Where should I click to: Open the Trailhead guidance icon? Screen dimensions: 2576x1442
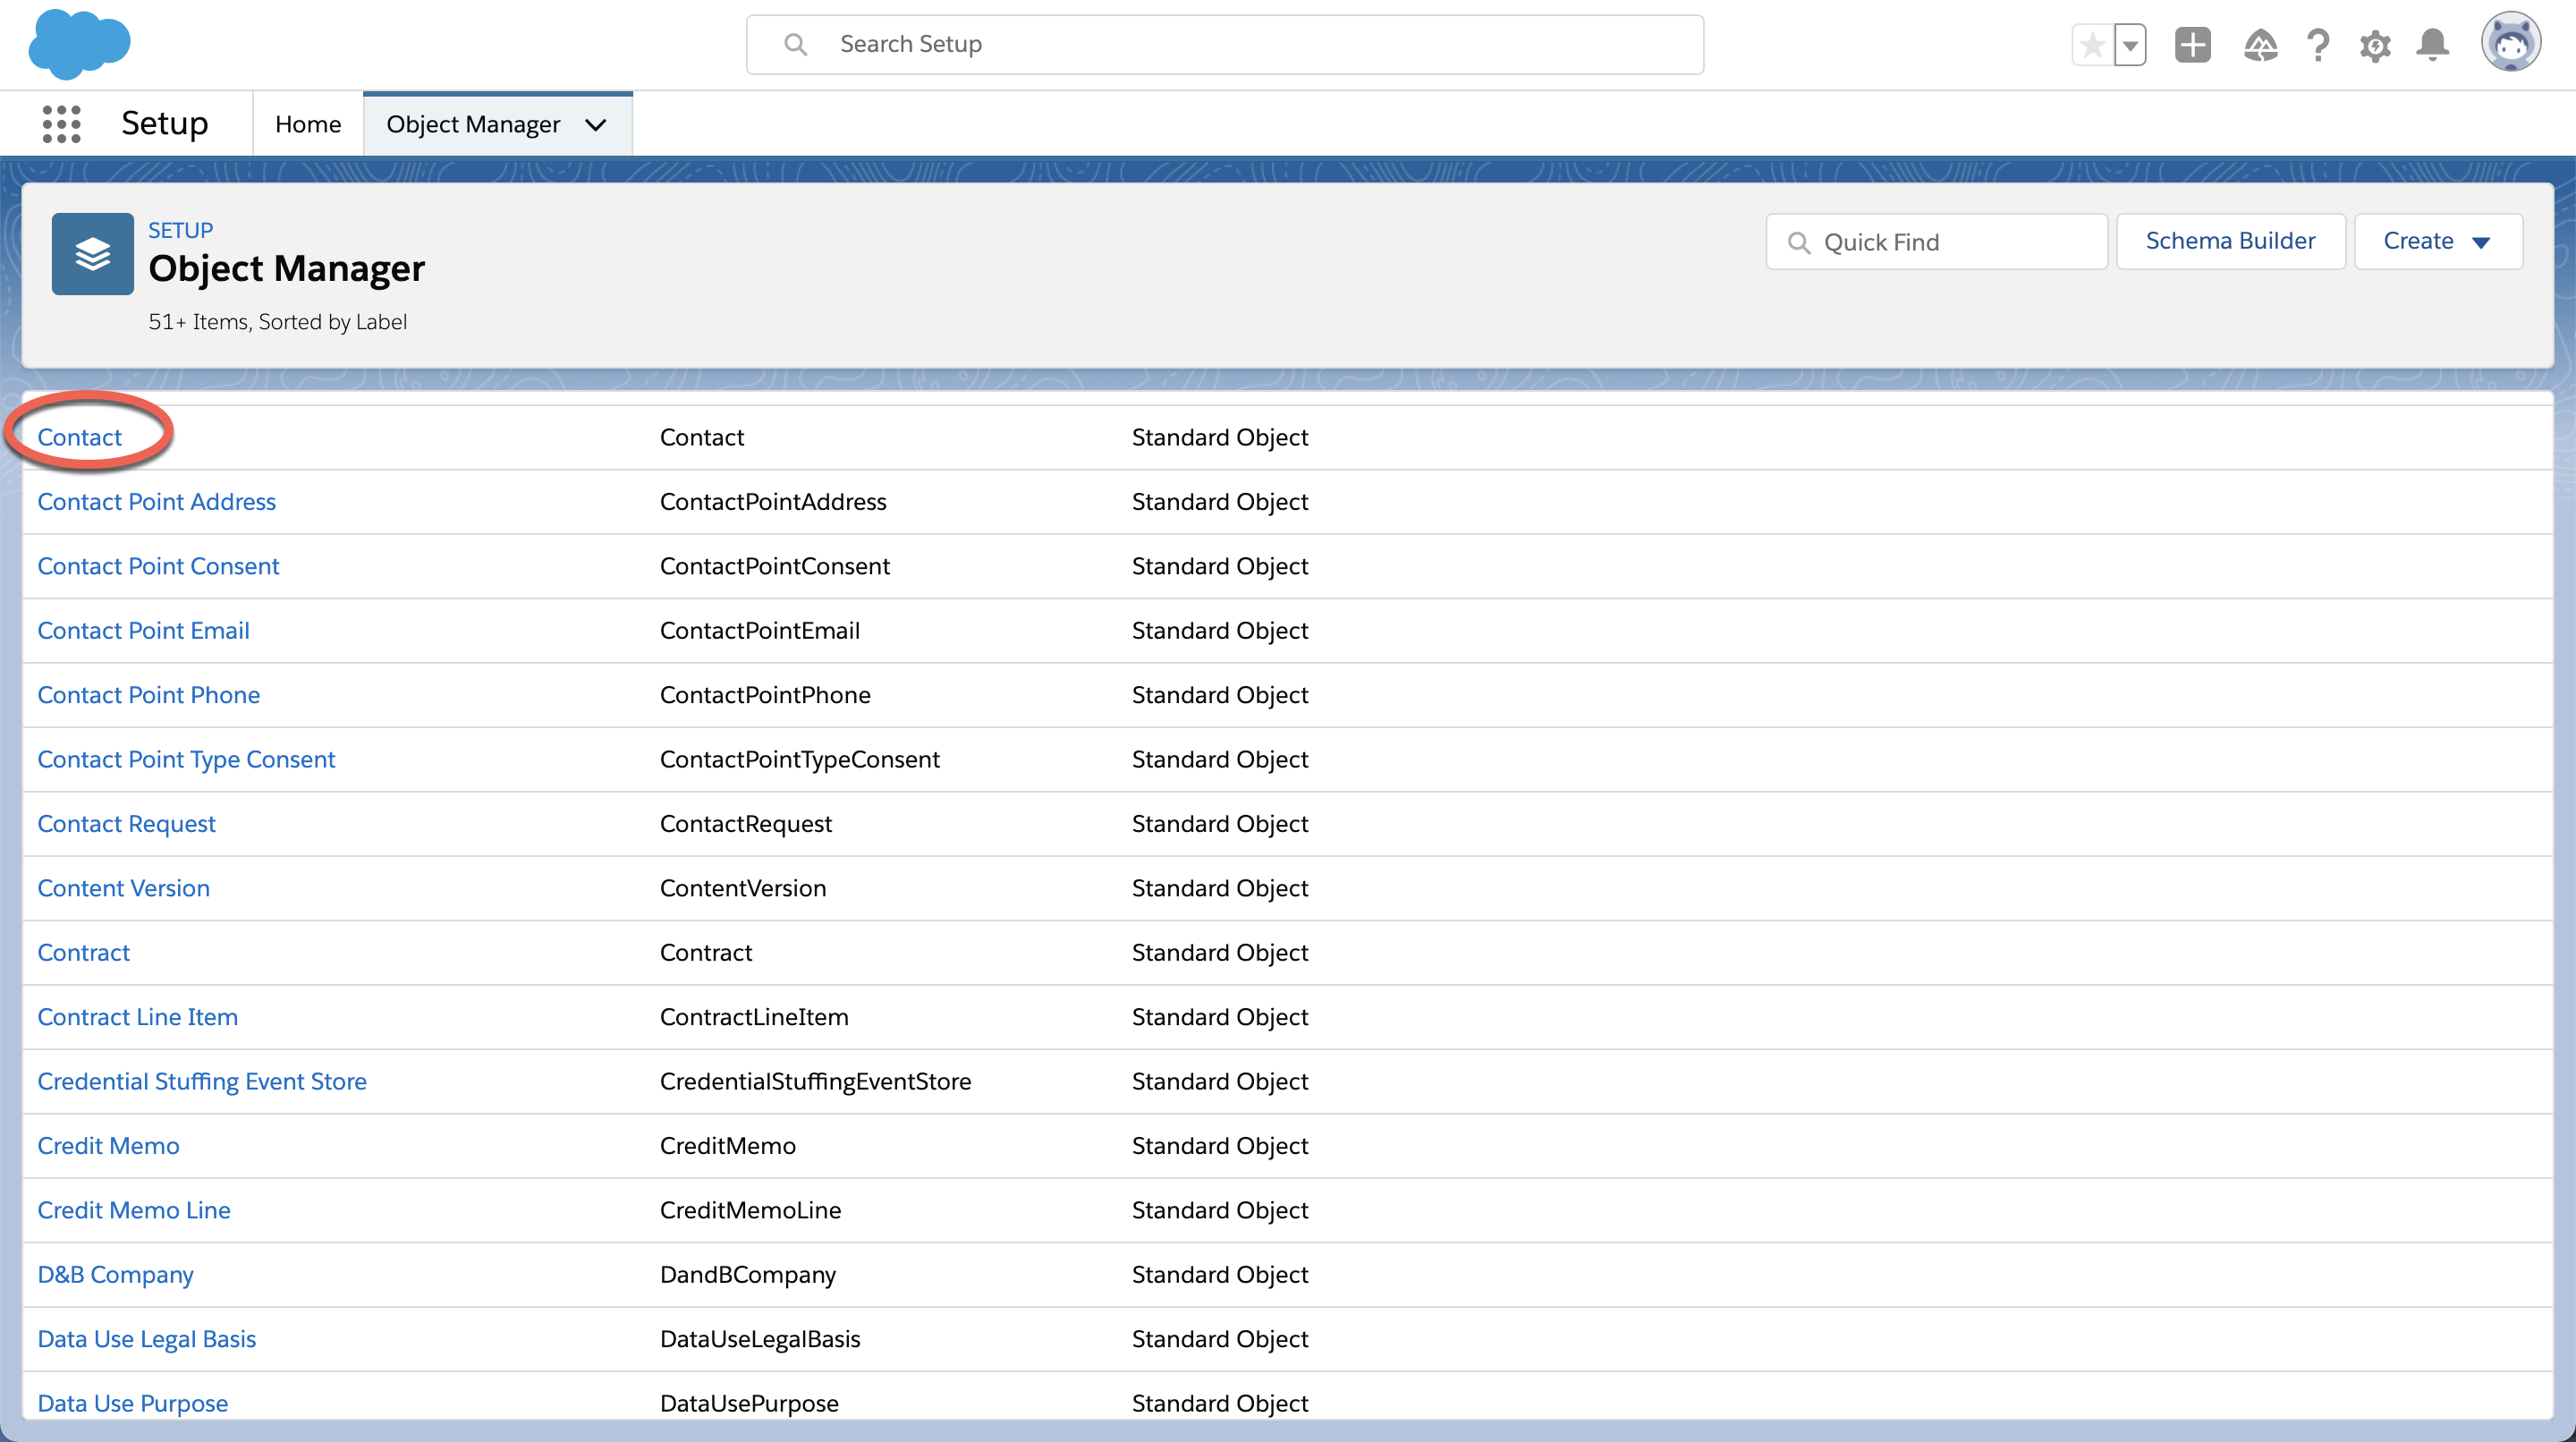pyautogui.click(x=2260, y=45)
